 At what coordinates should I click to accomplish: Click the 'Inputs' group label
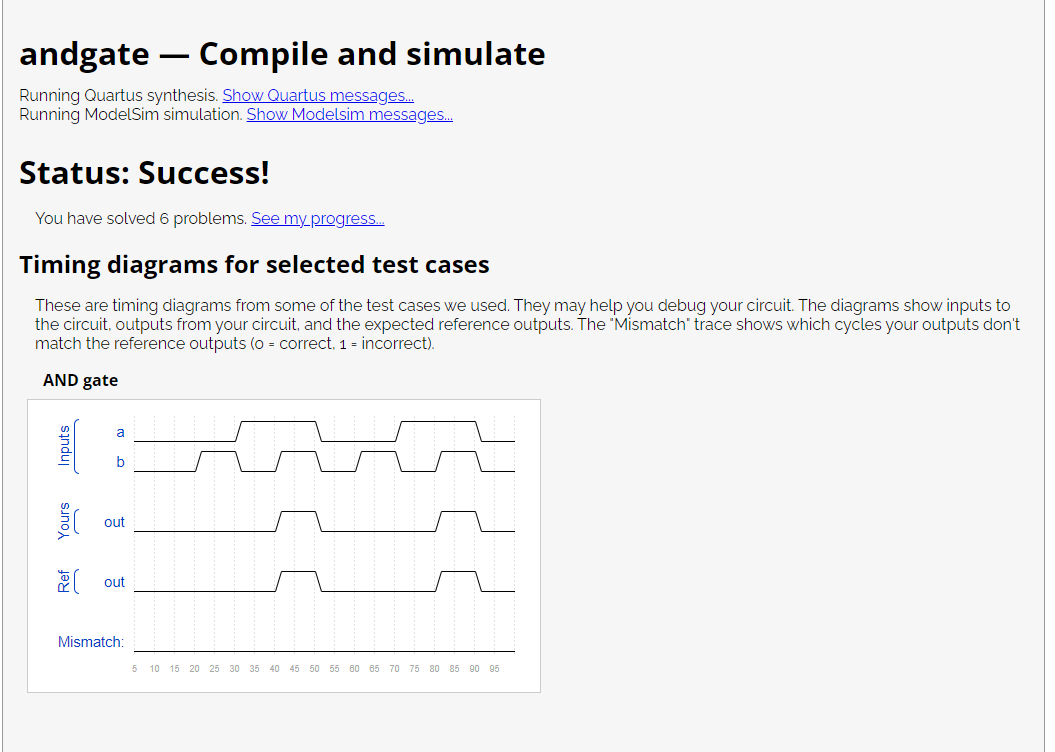pyautogui.click(x=64, y=446)
